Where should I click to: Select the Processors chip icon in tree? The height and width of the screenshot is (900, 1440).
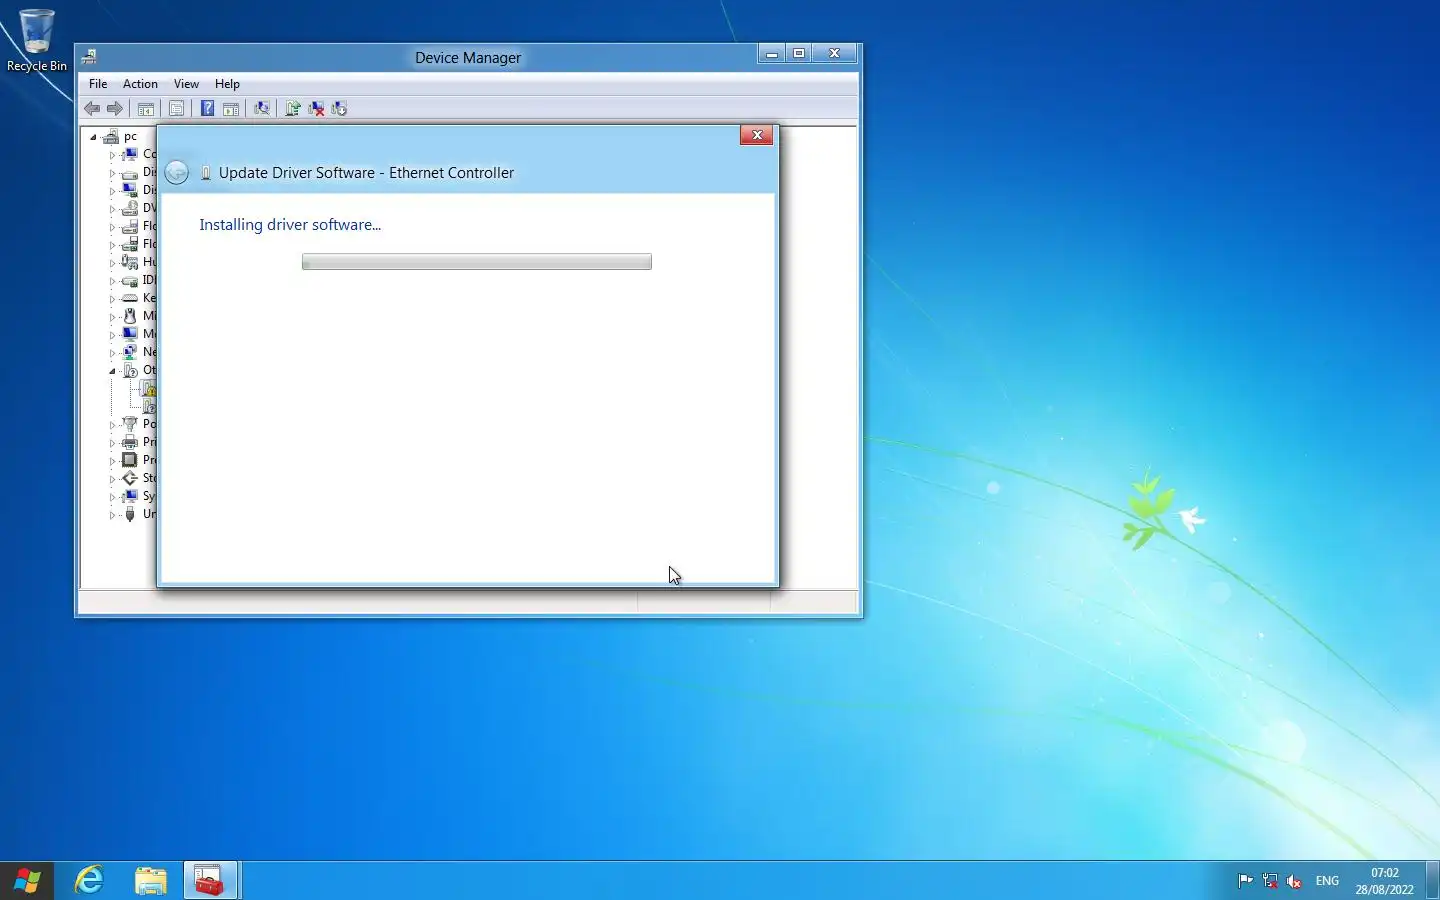click(130, 460)
